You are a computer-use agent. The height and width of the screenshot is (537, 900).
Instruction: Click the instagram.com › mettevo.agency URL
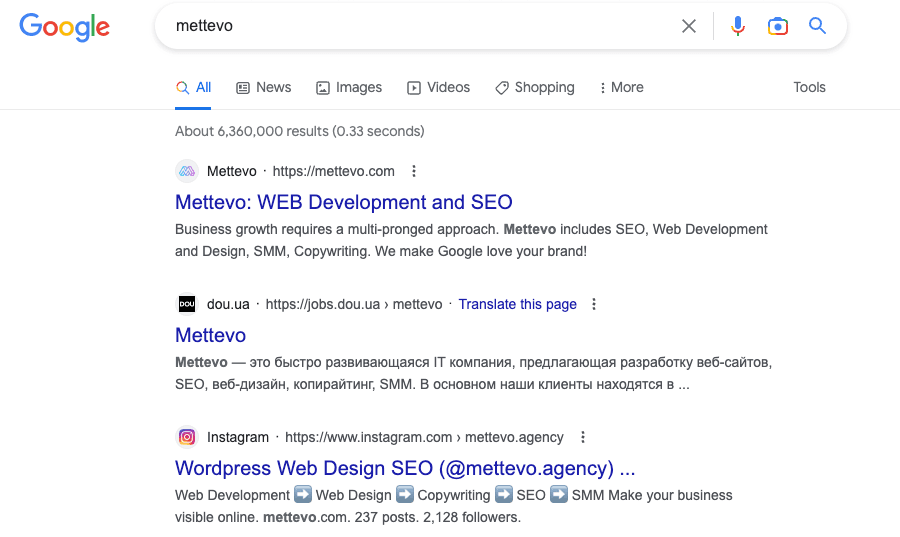[424, 437]
